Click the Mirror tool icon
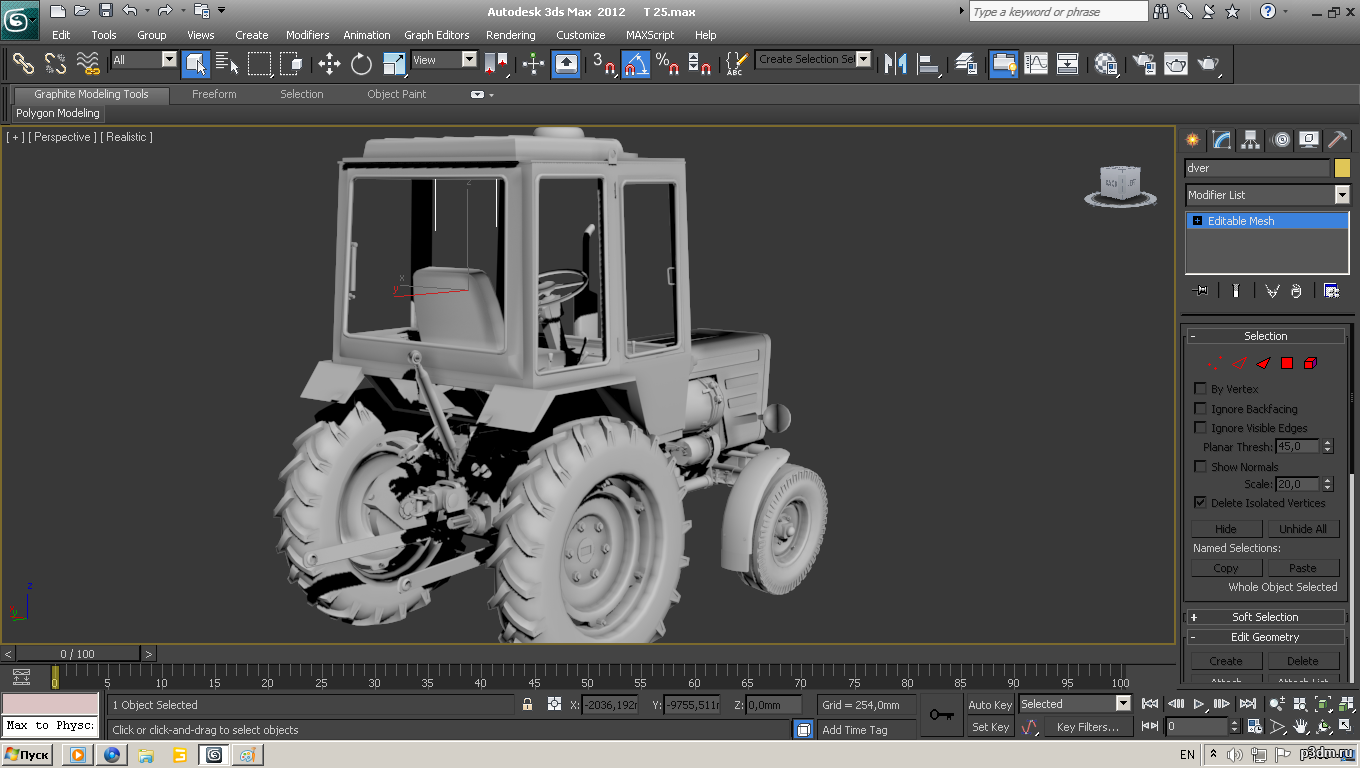This screenshot has width=1360, height=768. pyautogui.click(x=896, y=64)
